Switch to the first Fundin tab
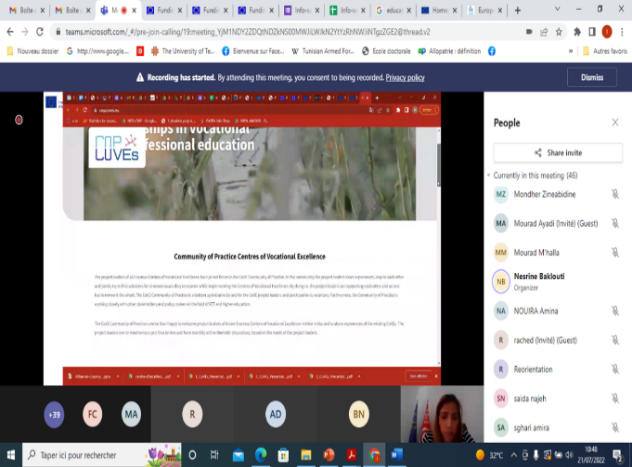Viewport: 632px width, 467px height. coord(164,10)
